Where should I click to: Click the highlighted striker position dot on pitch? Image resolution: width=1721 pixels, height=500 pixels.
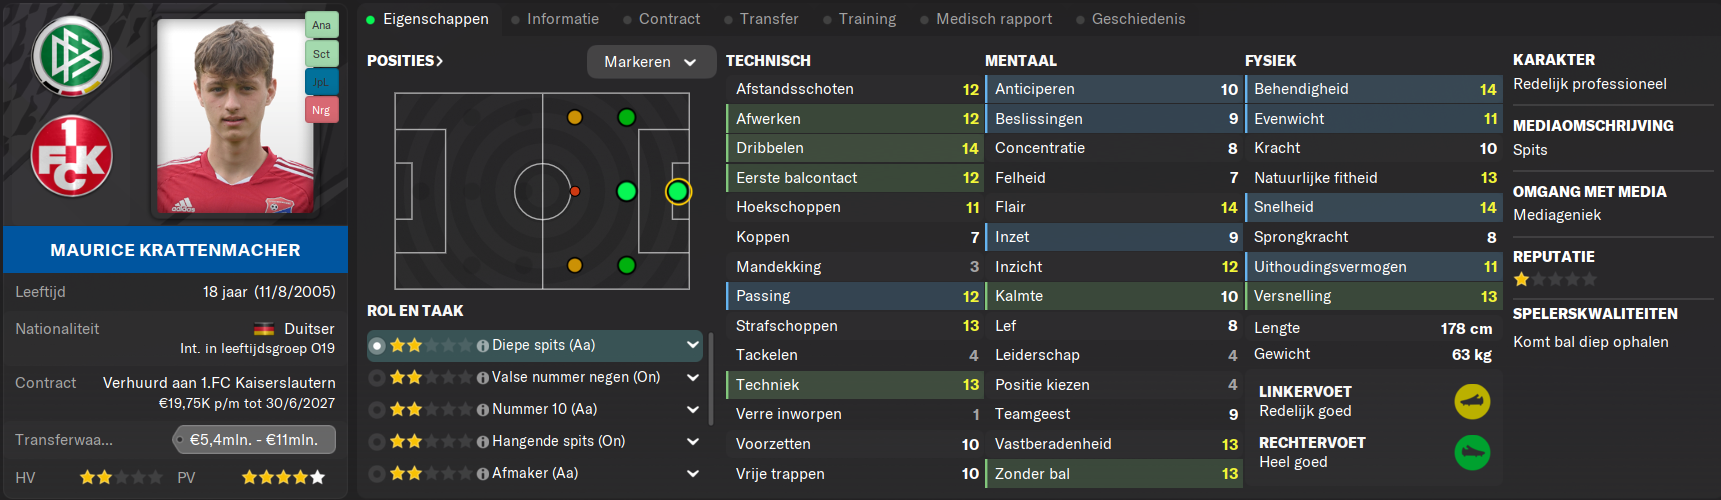click(x=678, y=191)
